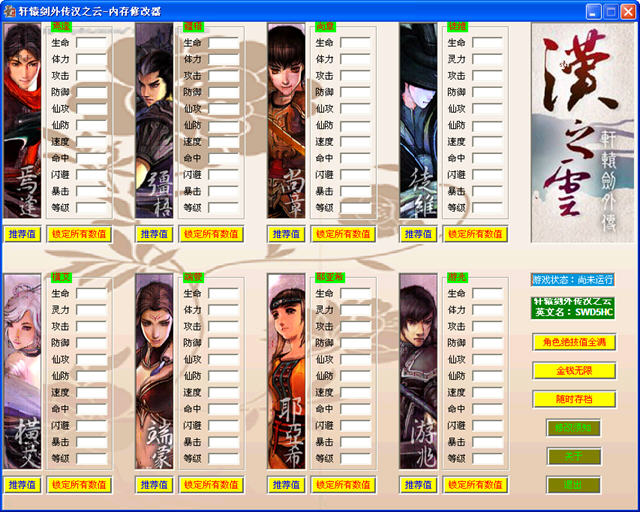Click the title bar application icon
Viewport: 640px width, 512px height.
pos(9,11)
